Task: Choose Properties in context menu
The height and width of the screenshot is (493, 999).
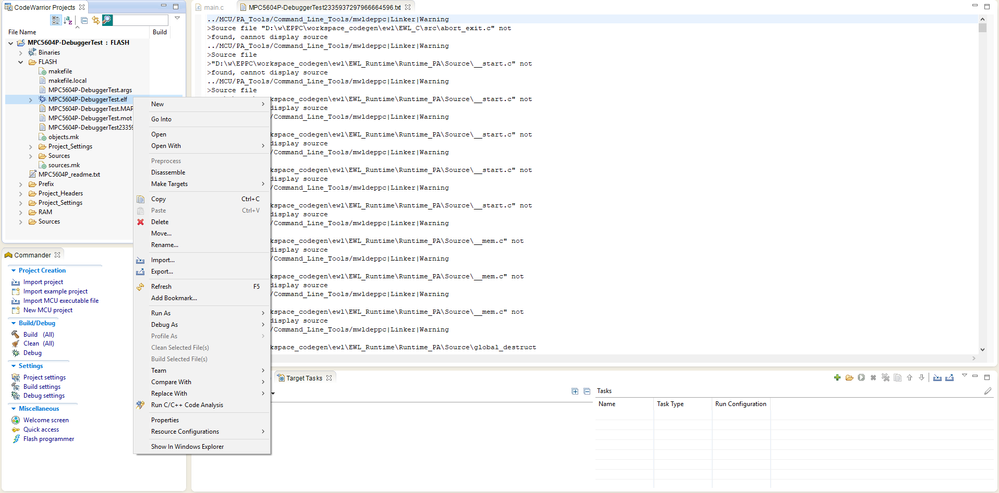Action: click(201, 420)
